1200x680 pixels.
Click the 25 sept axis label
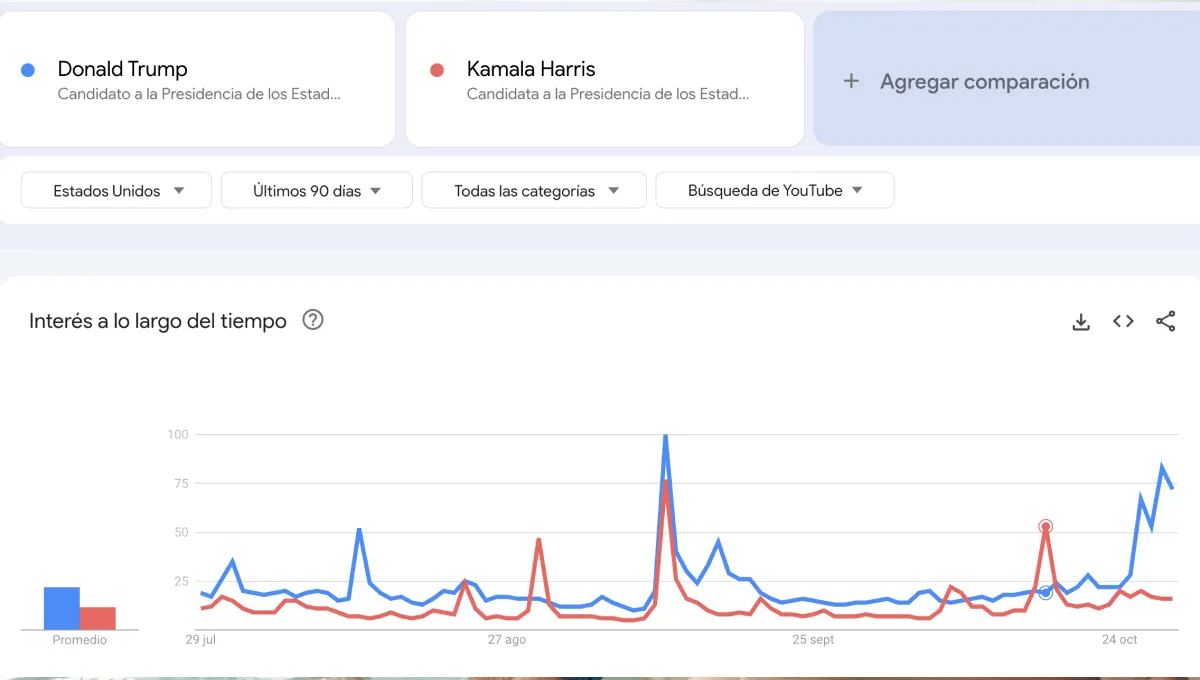(811, 640)
